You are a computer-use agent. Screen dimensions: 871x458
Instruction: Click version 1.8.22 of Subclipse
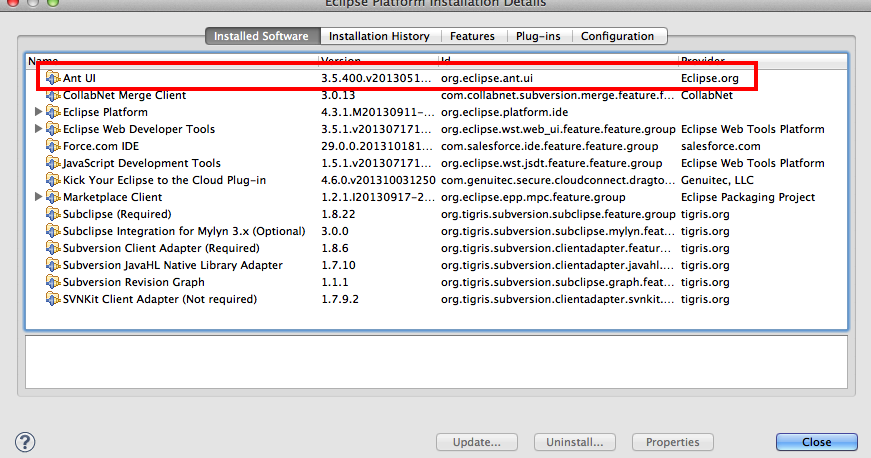[338, 214]
